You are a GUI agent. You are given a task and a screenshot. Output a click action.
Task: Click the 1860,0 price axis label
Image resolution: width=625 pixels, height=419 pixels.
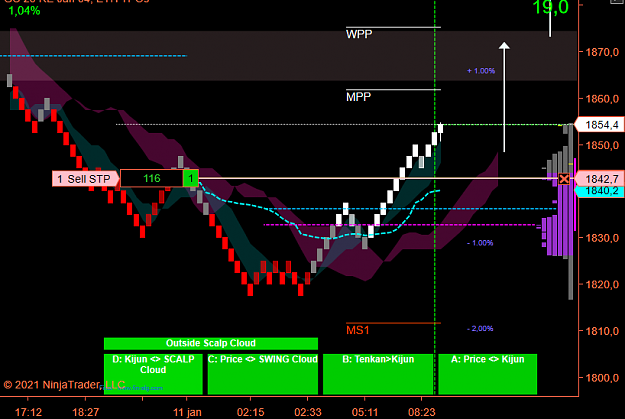coord(602,98)
